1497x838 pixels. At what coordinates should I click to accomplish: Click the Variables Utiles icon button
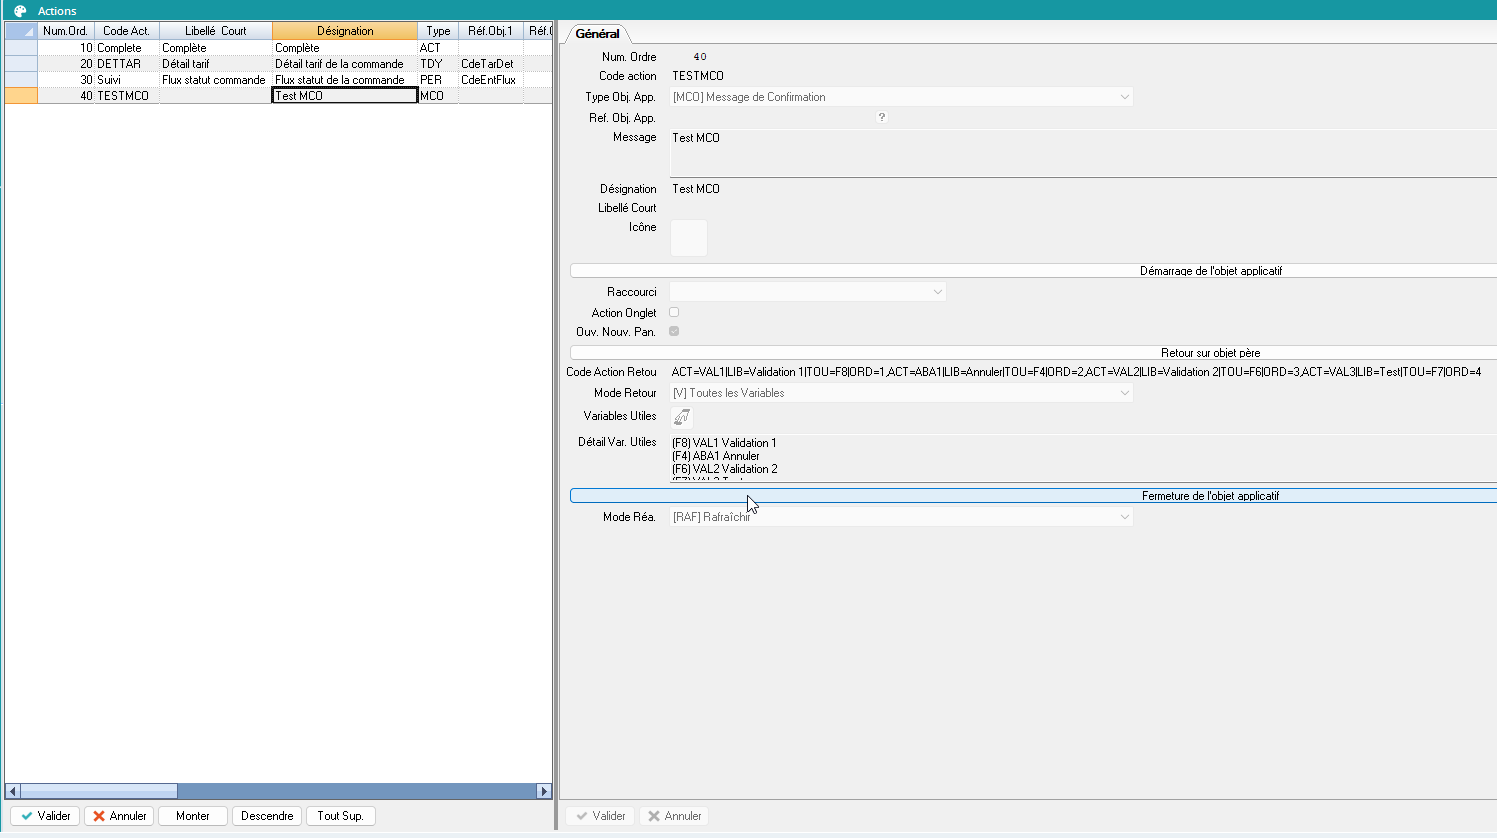click(x=682, y=417)
